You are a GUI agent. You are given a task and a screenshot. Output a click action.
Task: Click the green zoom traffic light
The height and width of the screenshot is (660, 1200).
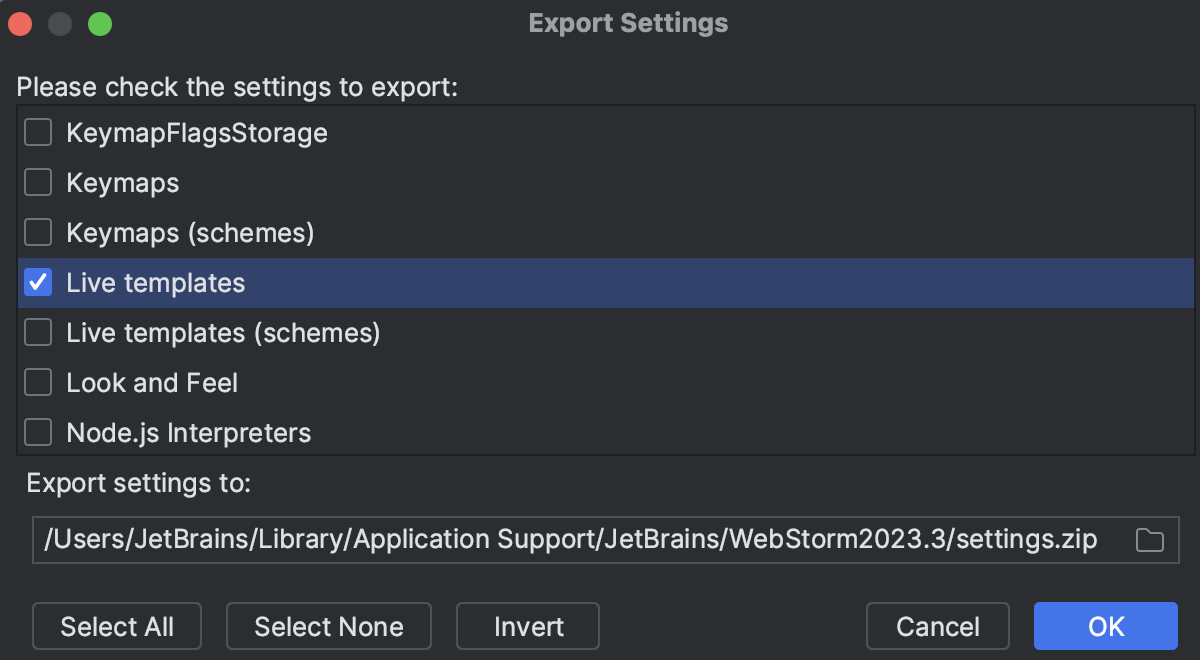point(98,23)
